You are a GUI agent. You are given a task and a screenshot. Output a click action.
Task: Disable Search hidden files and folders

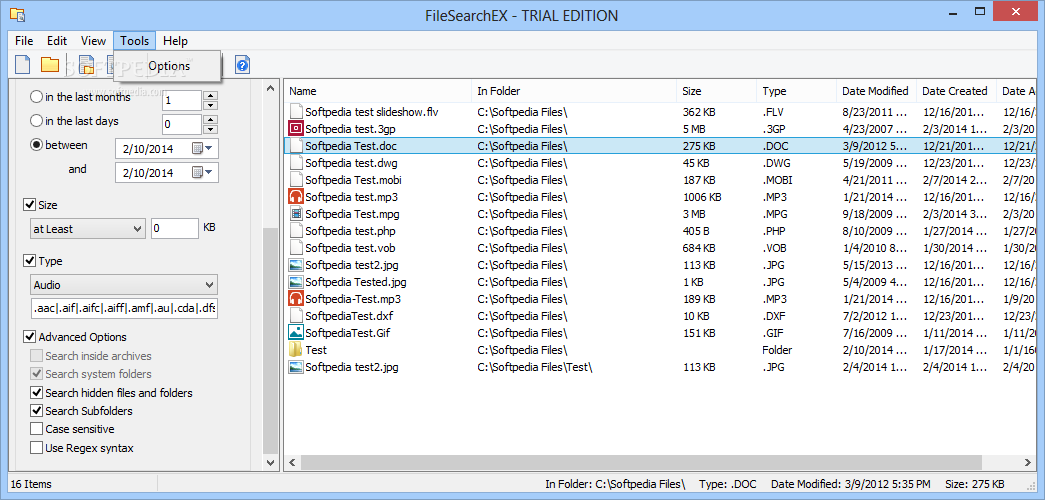(36, 393)
